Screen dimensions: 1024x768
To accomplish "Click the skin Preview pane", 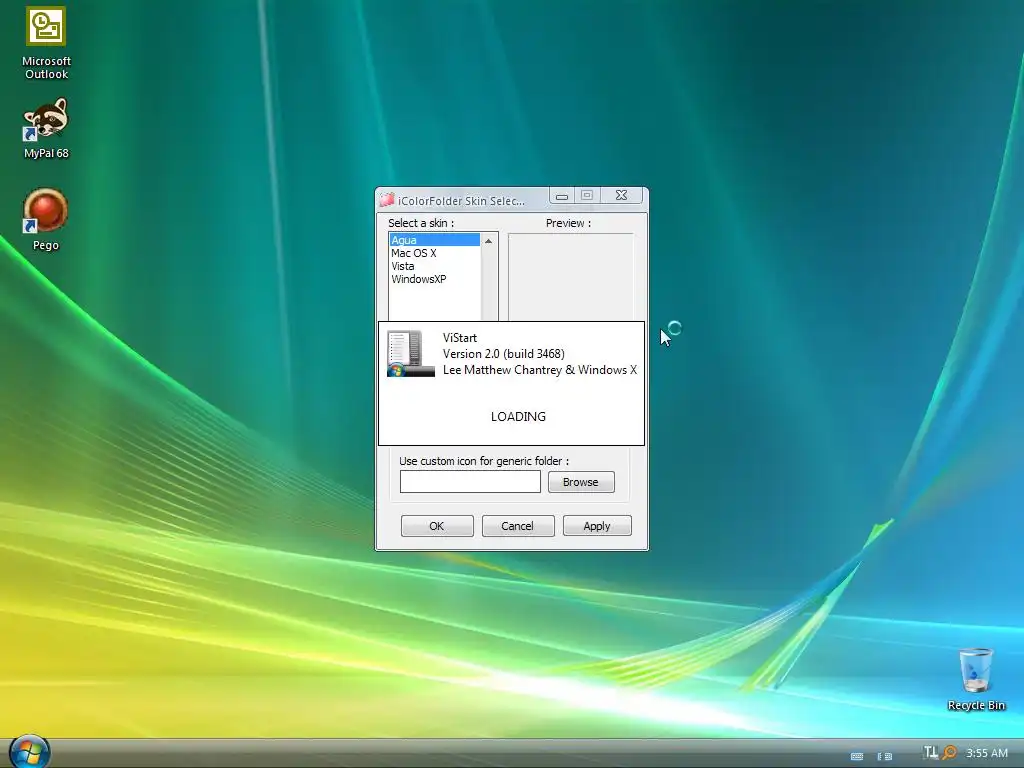I will pos(570,277).
